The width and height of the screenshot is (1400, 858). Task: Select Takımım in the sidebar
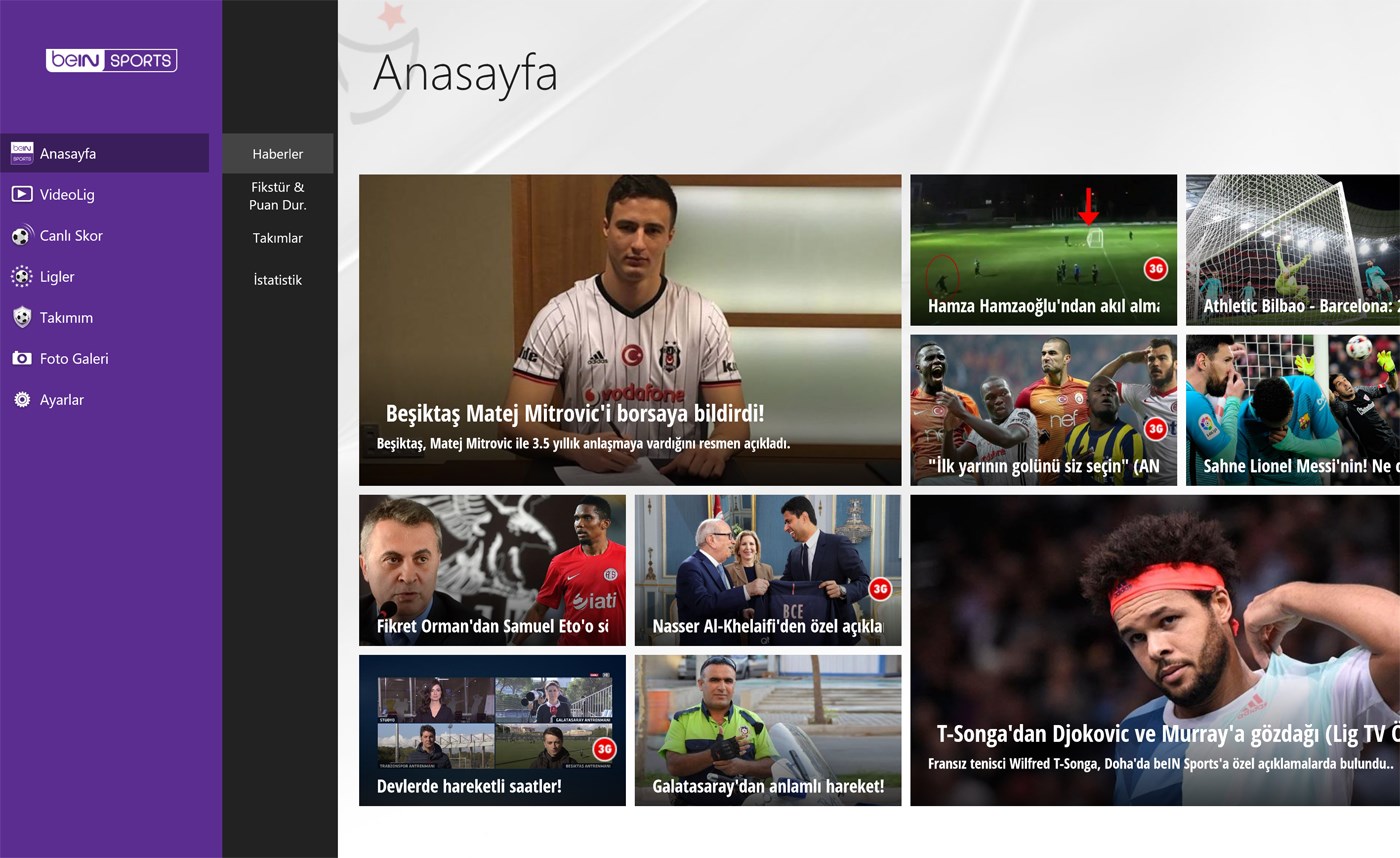point(105,318)
